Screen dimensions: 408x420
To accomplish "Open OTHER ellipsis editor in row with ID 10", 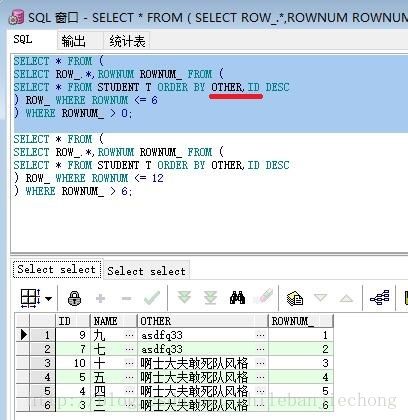I will pyautogui.click(x=261, y=363).
